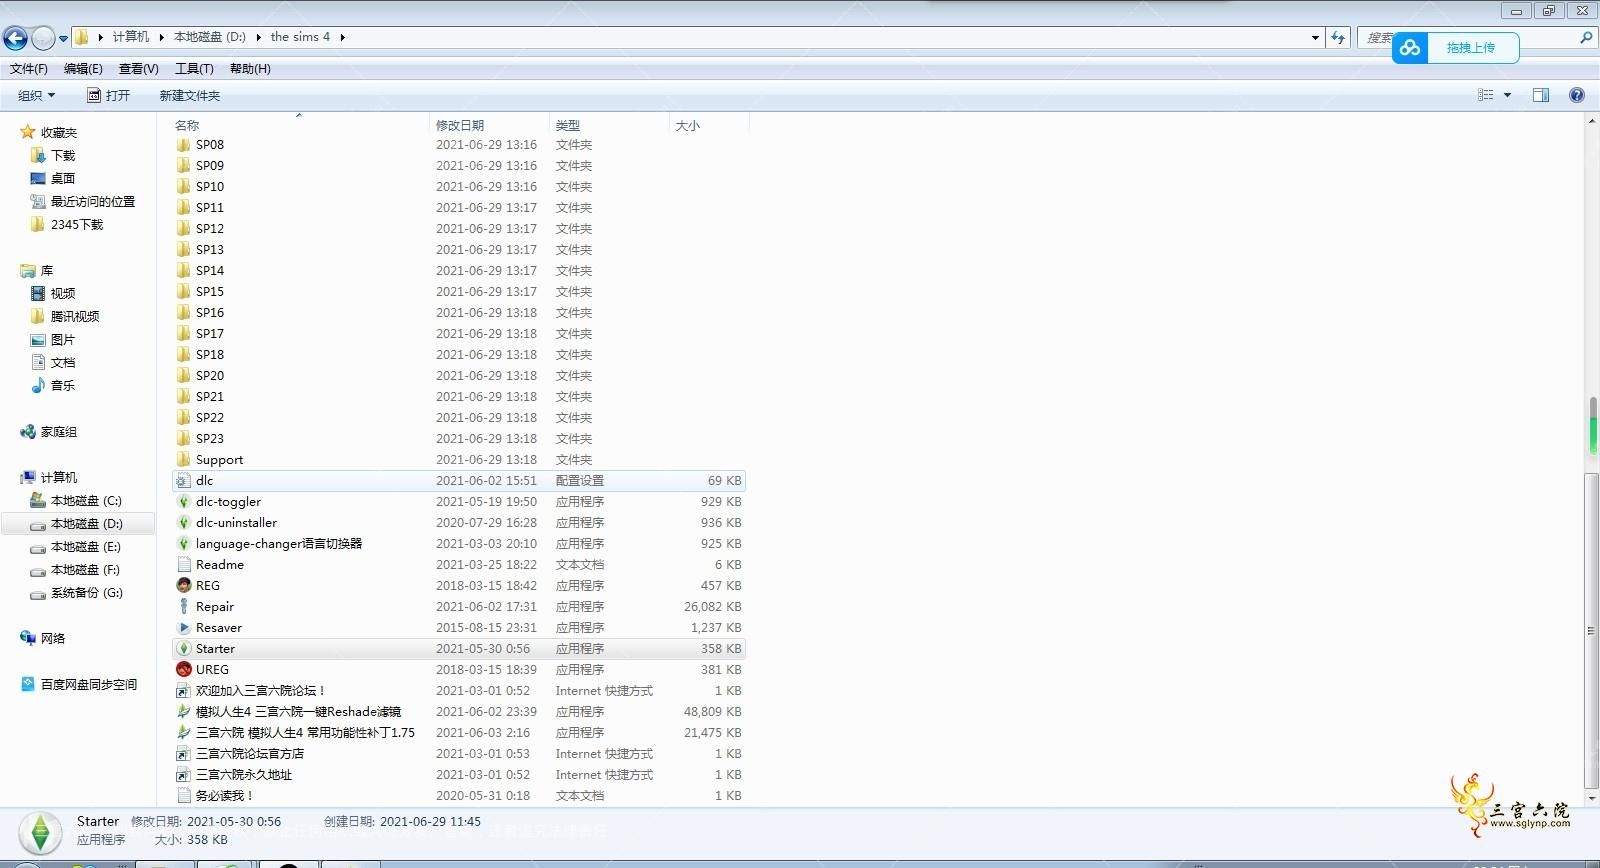This screenshot has width=1600, height=868.
Task: Click the Baidu cloud upload button
Action: point(1455,47)
